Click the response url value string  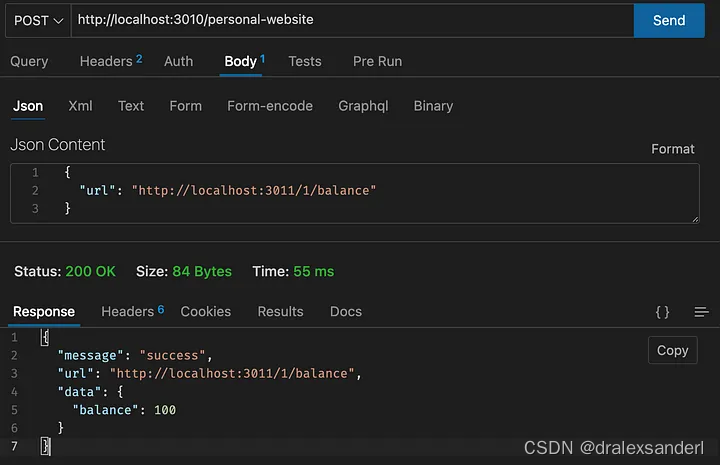232,374
